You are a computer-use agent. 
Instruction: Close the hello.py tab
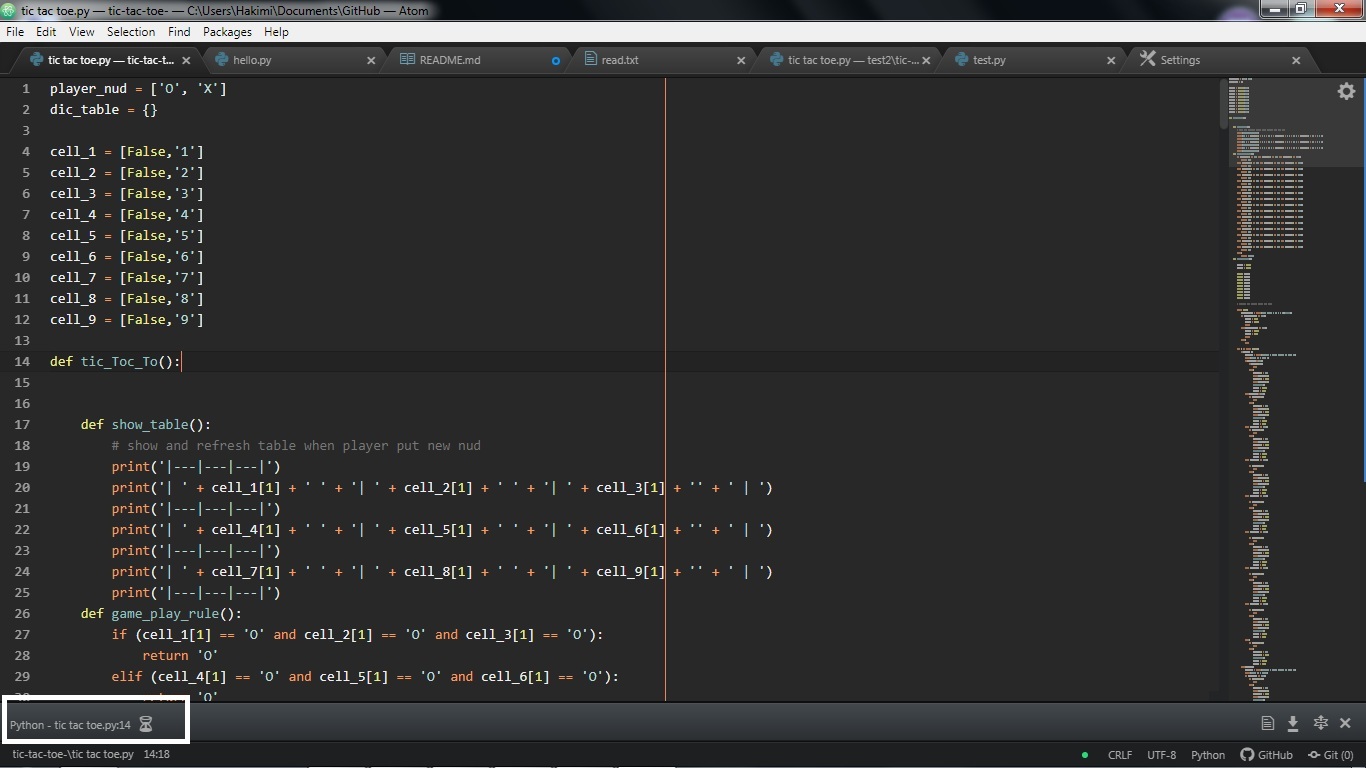[371, 60]
